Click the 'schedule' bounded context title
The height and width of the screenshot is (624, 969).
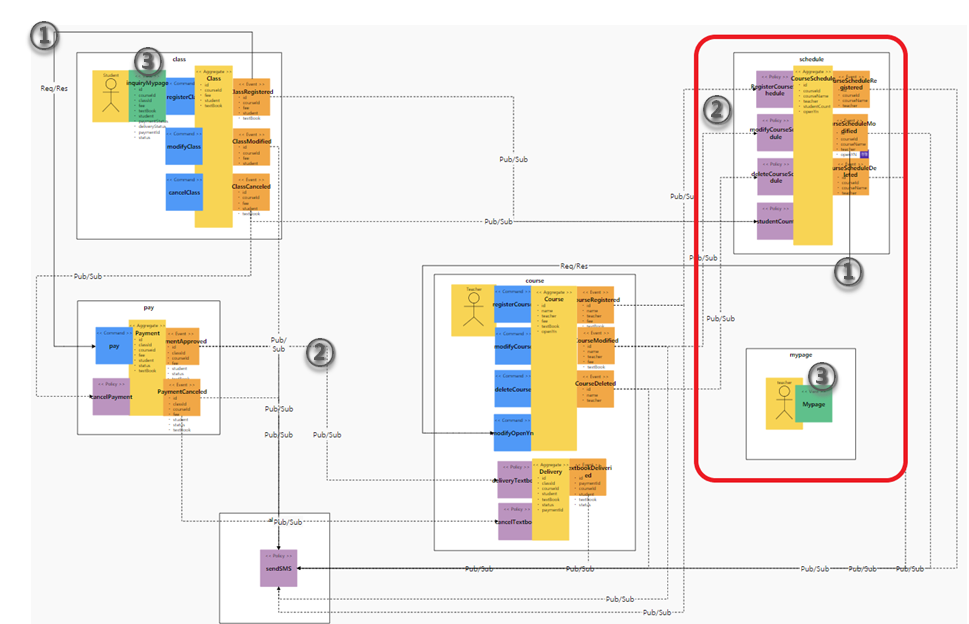pyautogui.click(x=811, y=59)
